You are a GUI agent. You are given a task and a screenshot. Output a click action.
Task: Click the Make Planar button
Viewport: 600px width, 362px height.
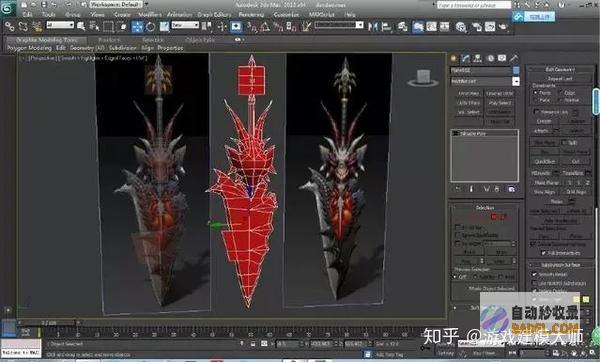(x=547, y=183)
